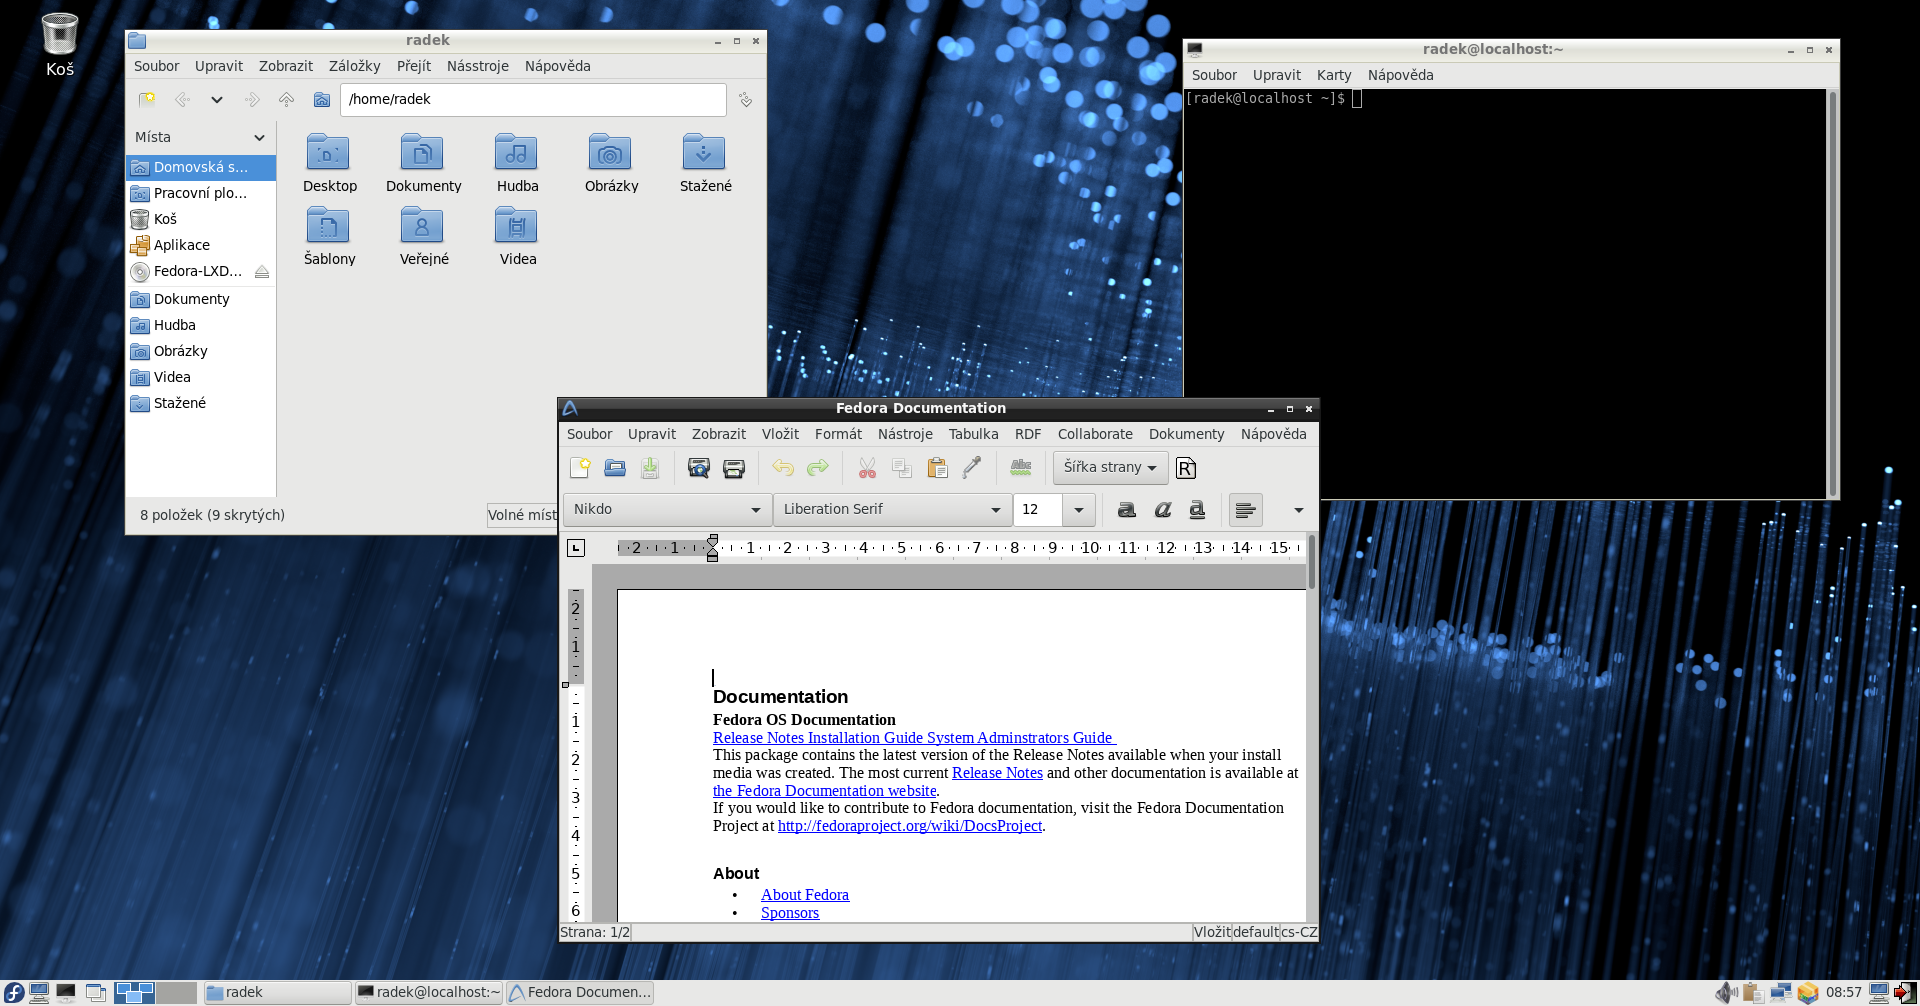Toggle underline text formatting

(x=1197, y=510)
